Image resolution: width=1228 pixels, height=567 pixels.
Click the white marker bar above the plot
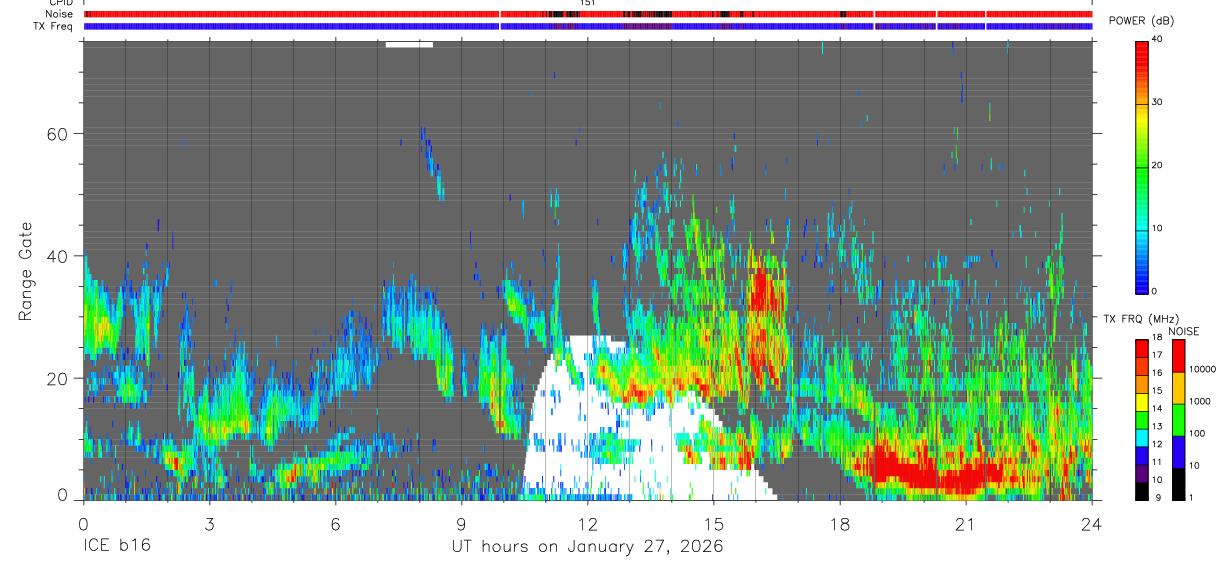(409, 44)
